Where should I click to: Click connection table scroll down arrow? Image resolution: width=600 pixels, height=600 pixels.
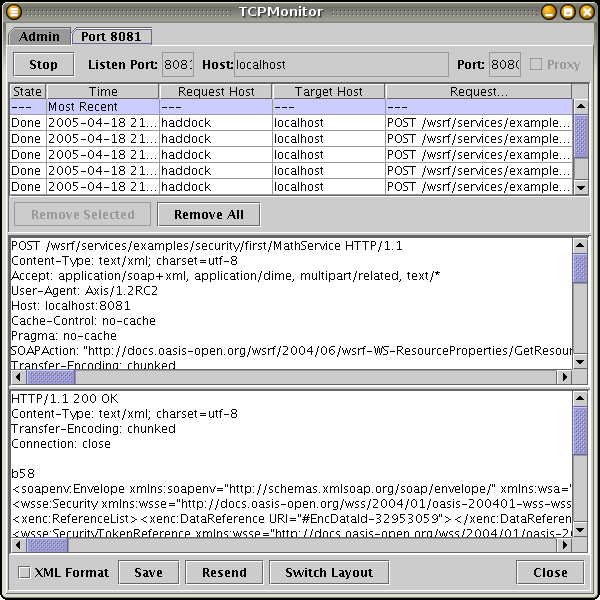pyautogui.click(x=581, y=188)
